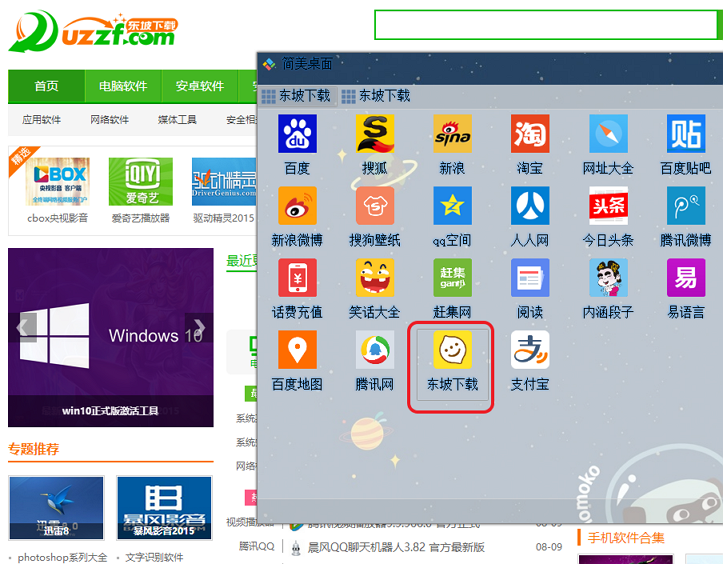
Task: Open the 迅雷8 topic thumbnail
Action: coord(57,508)
